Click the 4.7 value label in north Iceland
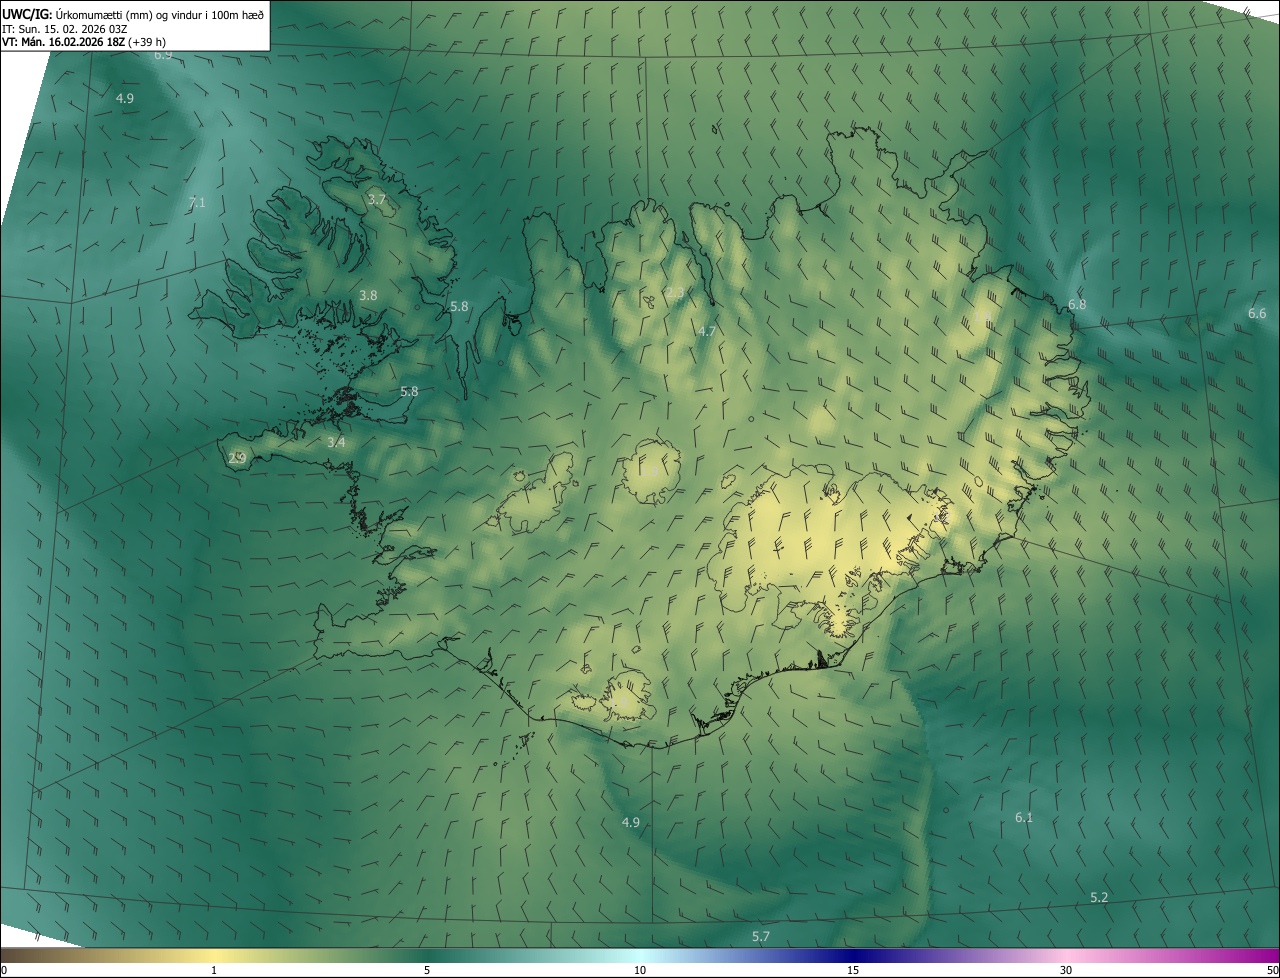 point(707,331)
